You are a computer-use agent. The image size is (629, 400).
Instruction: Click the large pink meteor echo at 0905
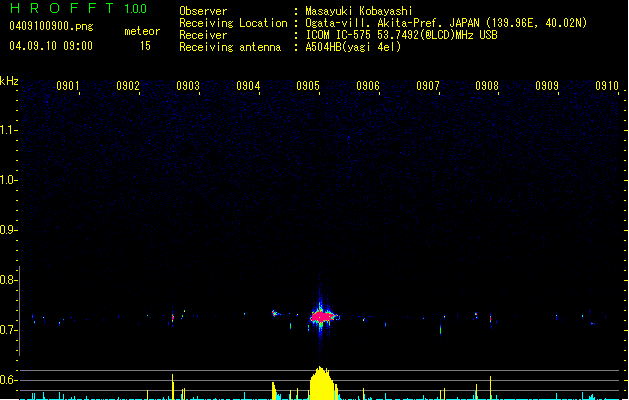(x=321, y=317)
